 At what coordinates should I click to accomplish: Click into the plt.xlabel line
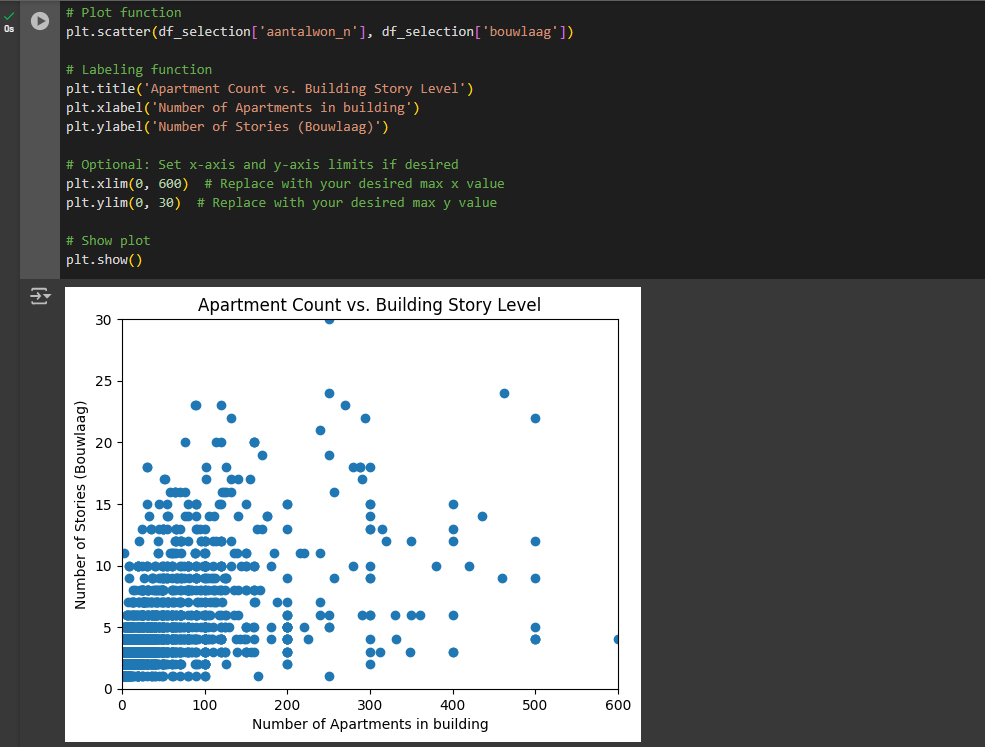coord(243,108)
